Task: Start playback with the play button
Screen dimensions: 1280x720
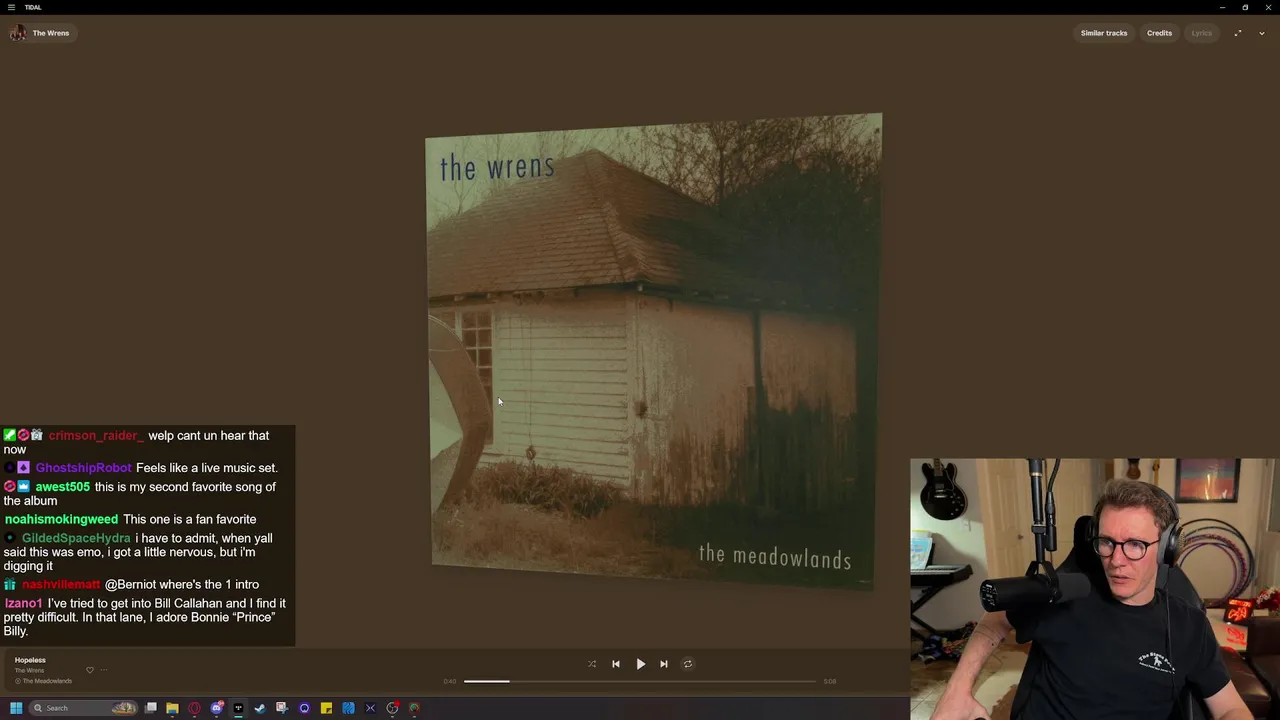Action: pos(641,664)
